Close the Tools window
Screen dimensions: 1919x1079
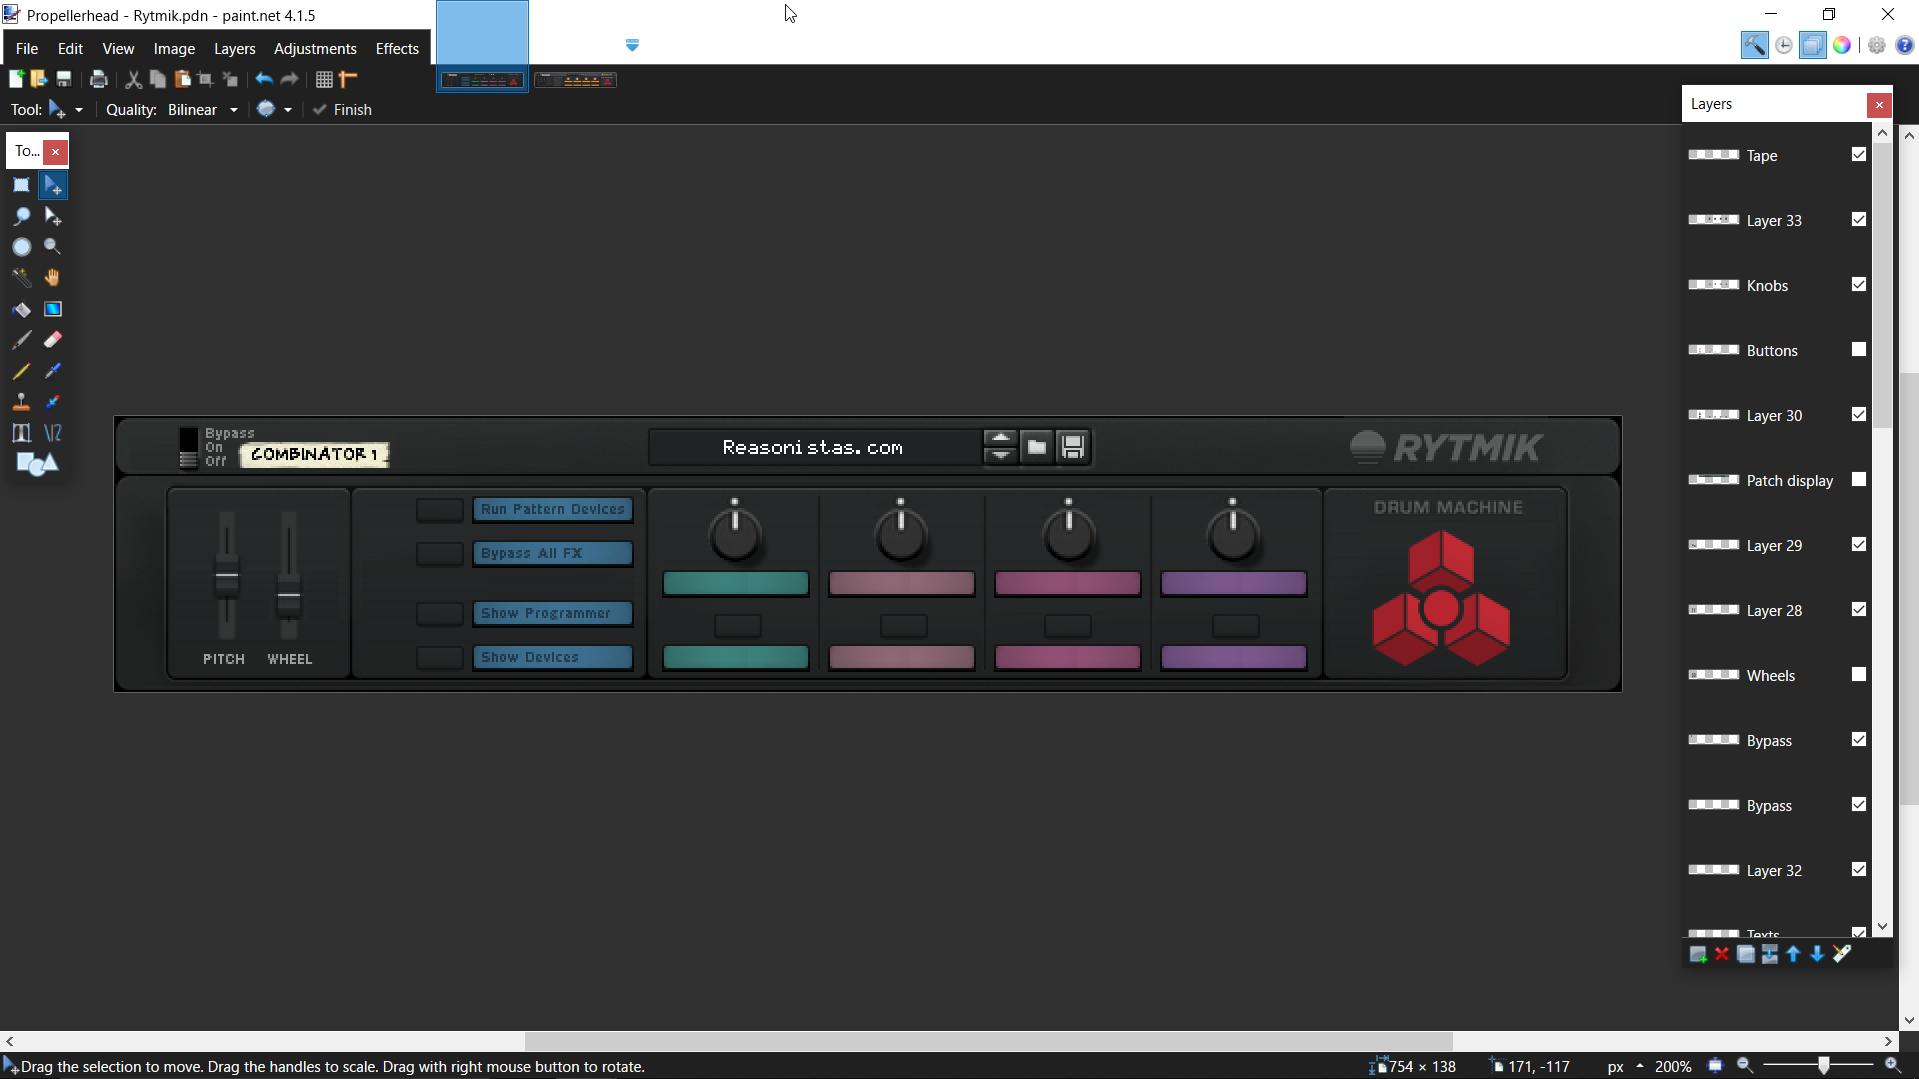55,151
